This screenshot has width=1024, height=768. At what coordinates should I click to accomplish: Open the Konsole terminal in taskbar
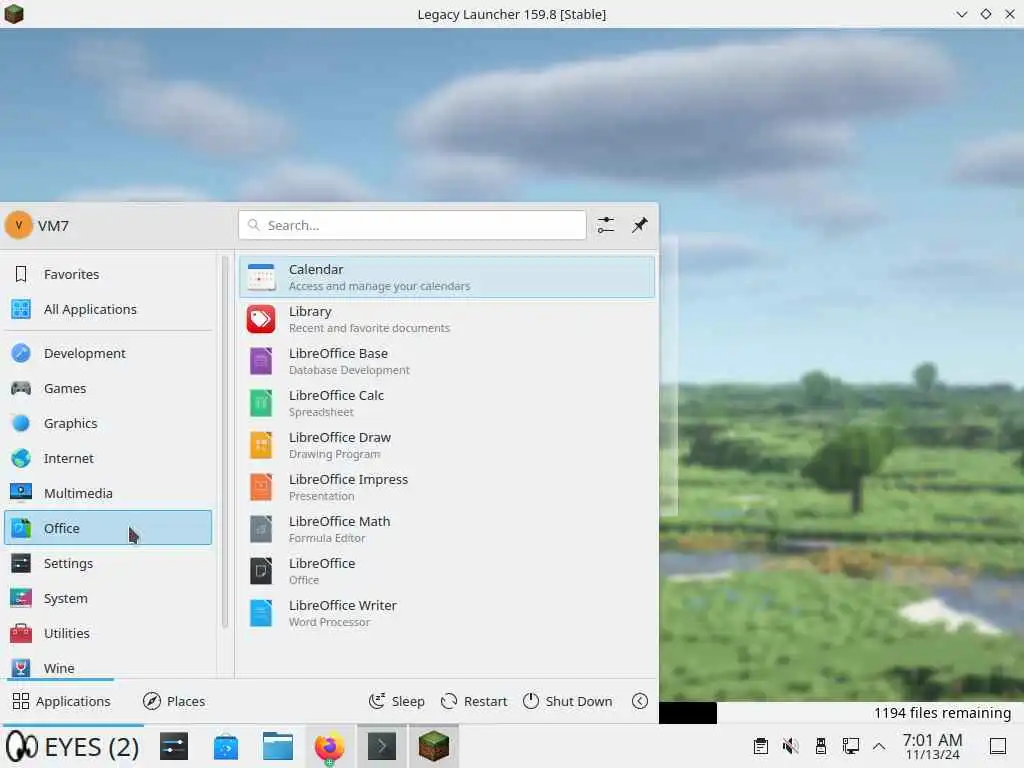[382, 747]
